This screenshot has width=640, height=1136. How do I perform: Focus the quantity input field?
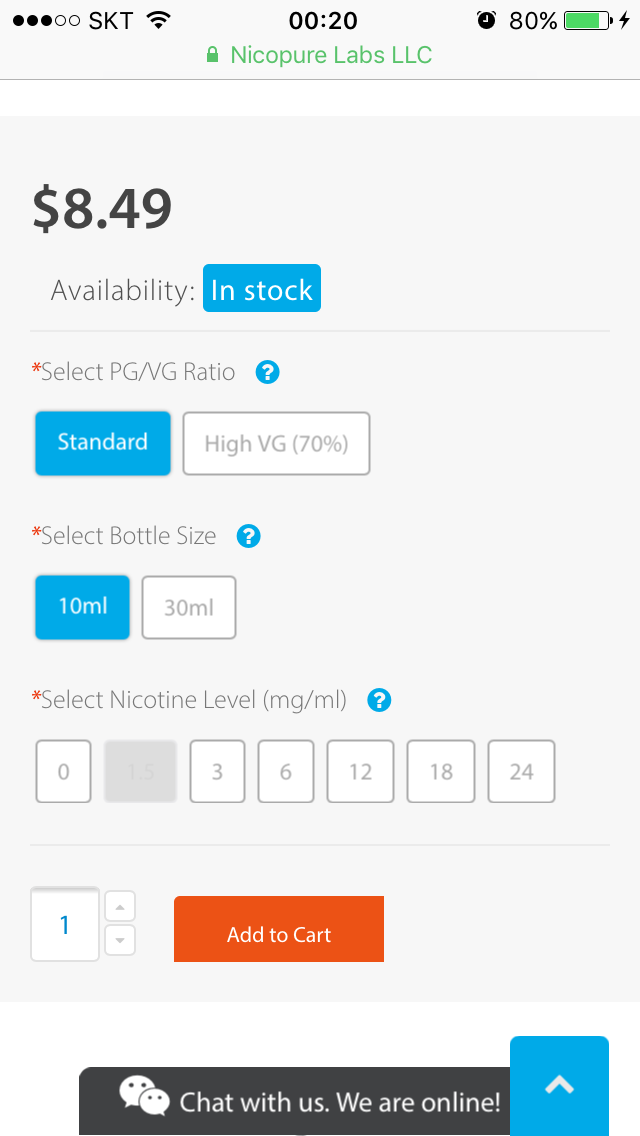[65, 925]
